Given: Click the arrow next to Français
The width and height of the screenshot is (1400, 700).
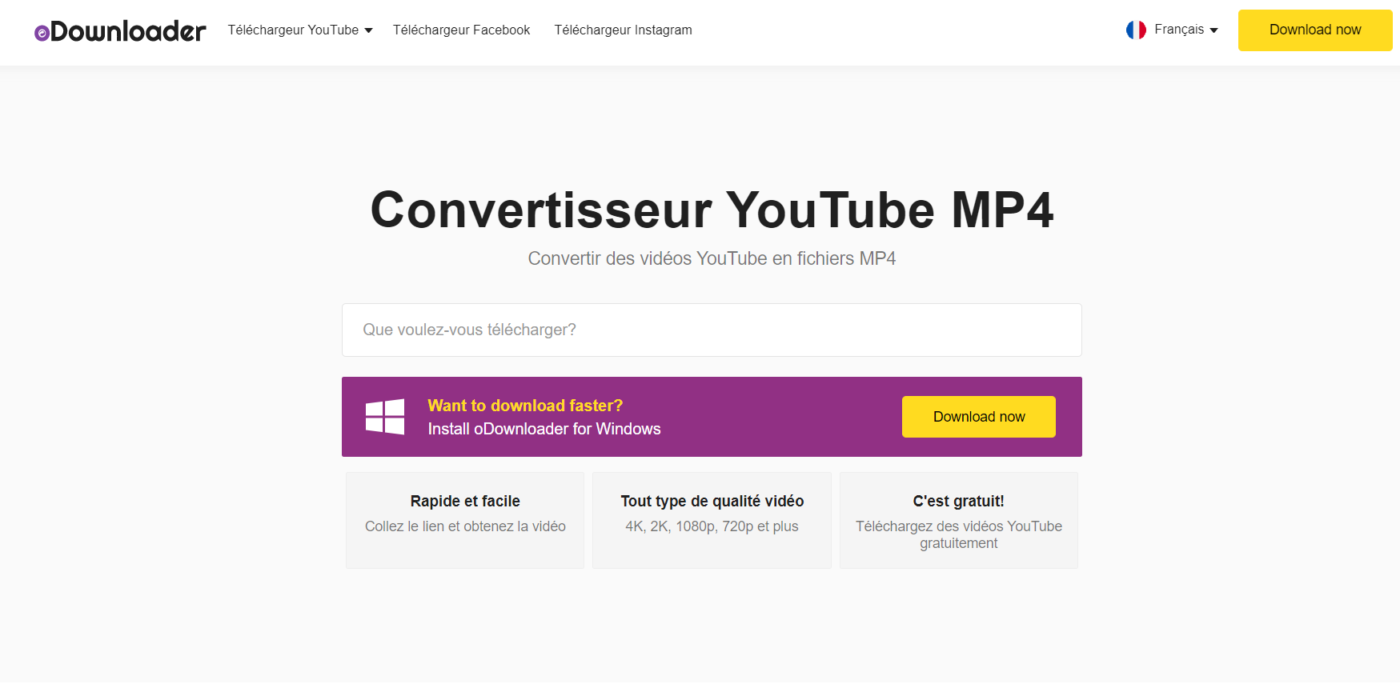Looking at the screenshot, I should tap(1214, 31).
